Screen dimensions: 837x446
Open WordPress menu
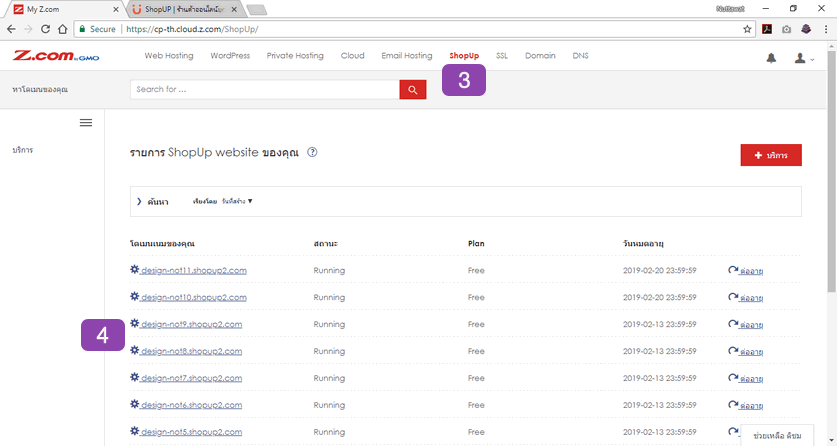(230, 55)
